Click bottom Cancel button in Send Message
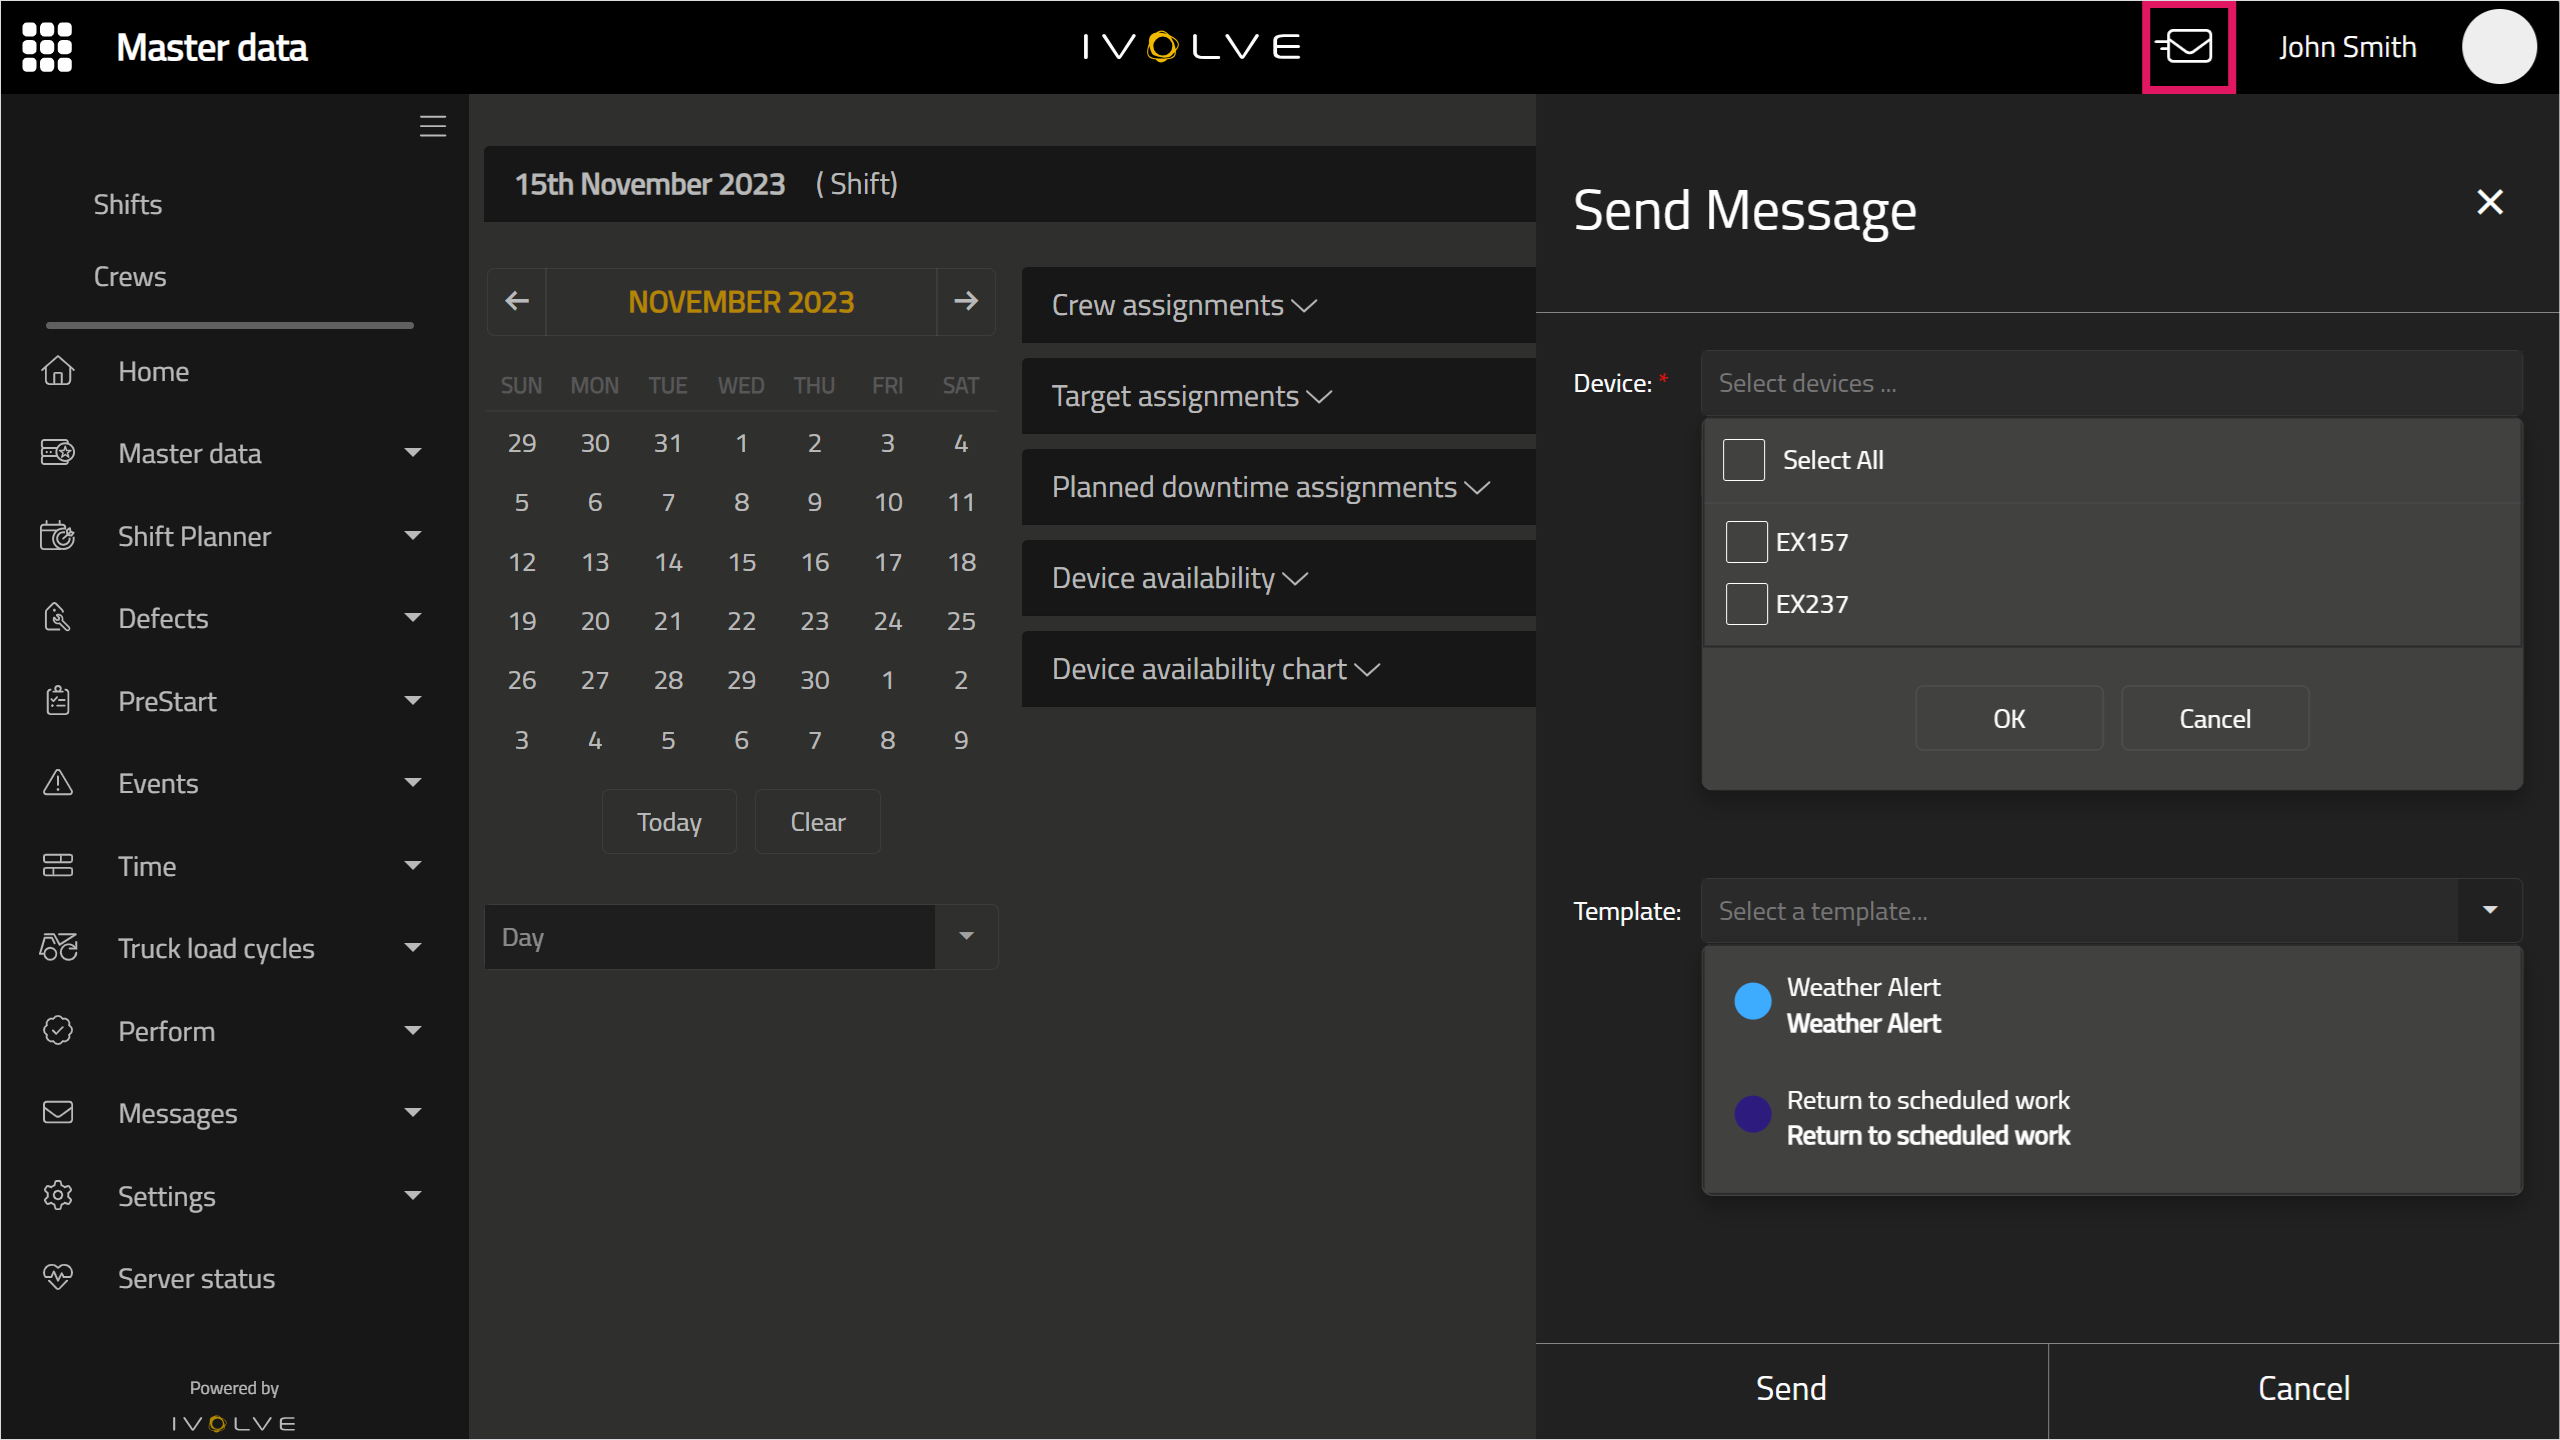 (2304, 1388)
